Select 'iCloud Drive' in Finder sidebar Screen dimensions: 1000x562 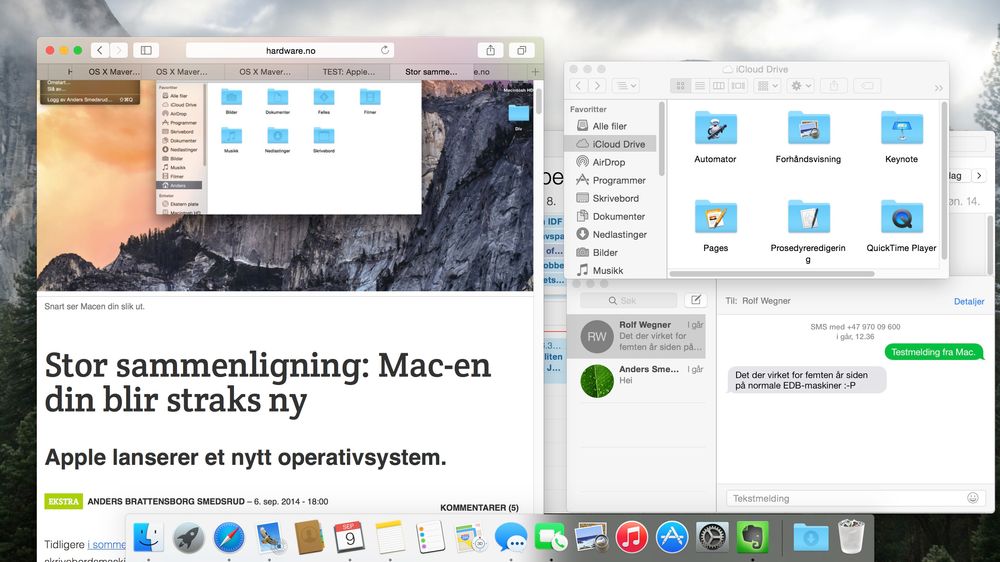click(611, 144)
